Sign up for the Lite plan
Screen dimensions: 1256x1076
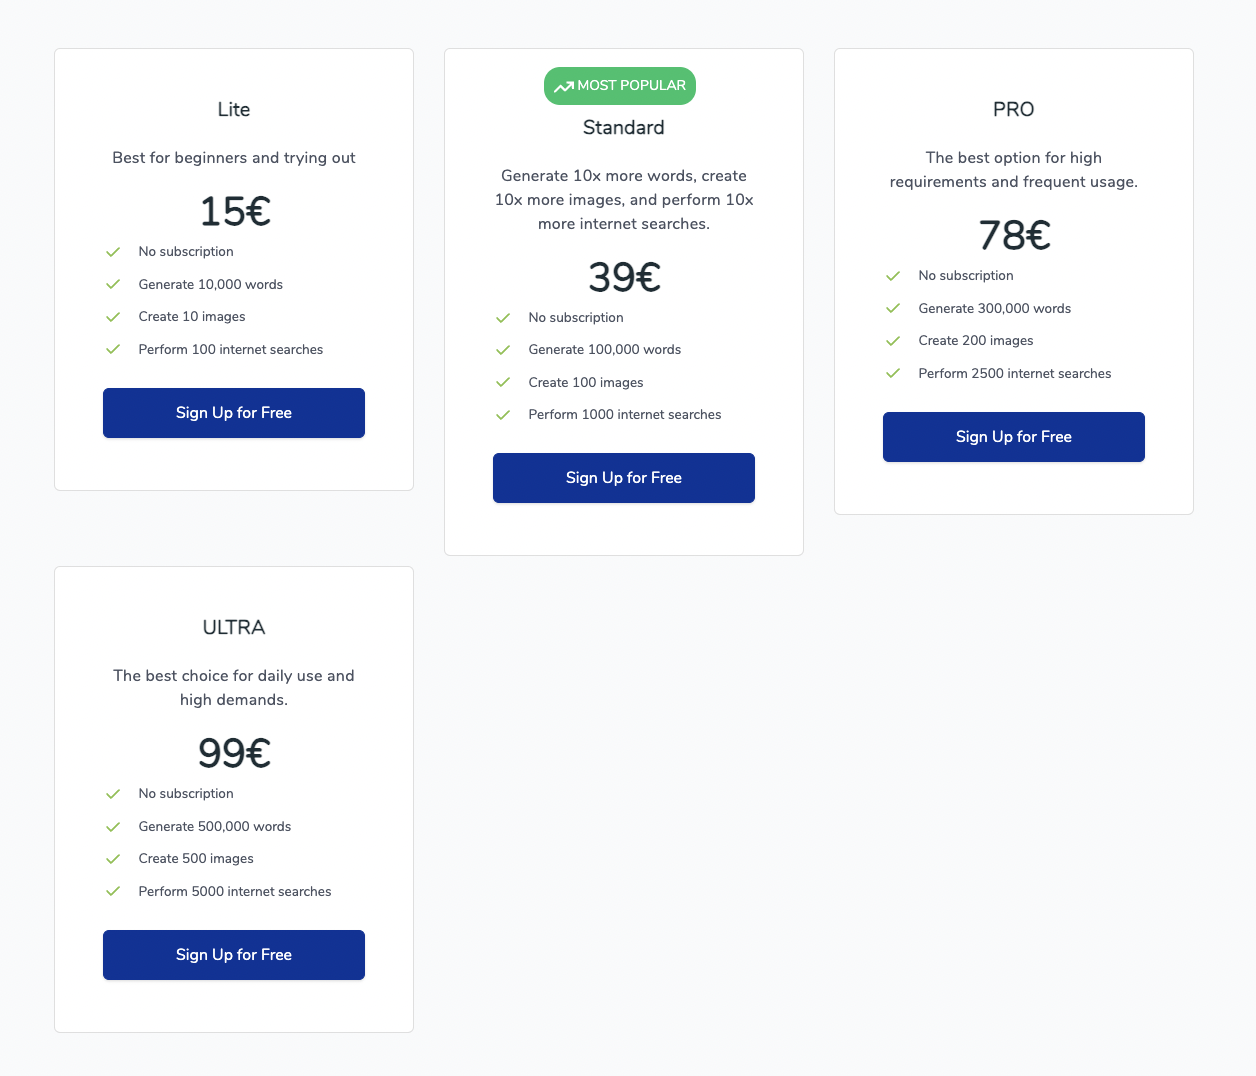point(234,413)
